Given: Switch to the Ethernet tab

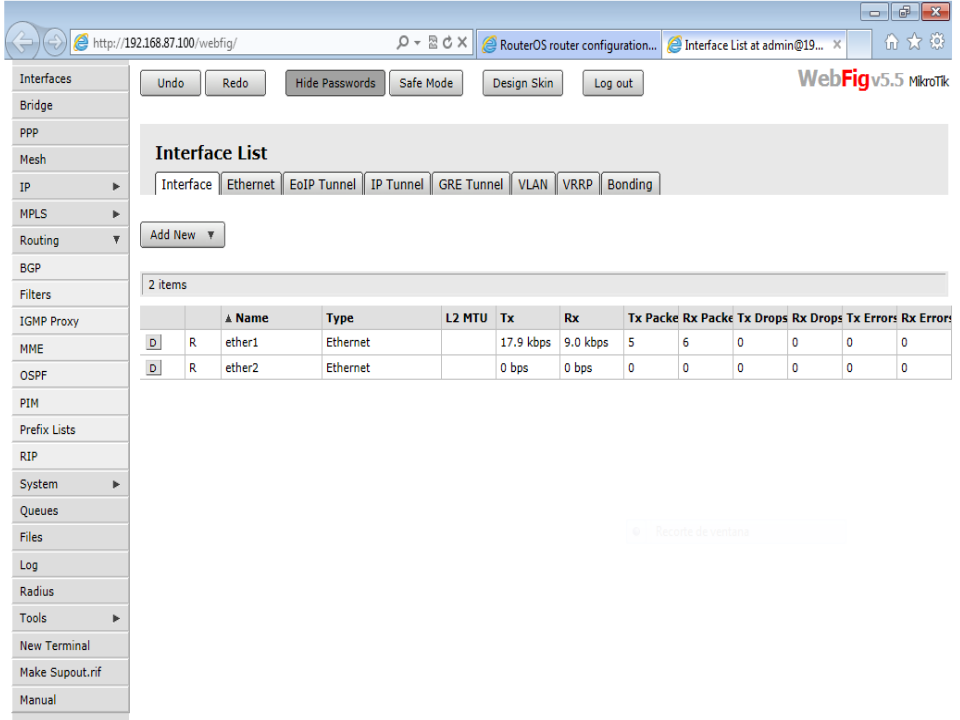Looking at the screenshot, I should pyautogui.click(x=250, y=184).
